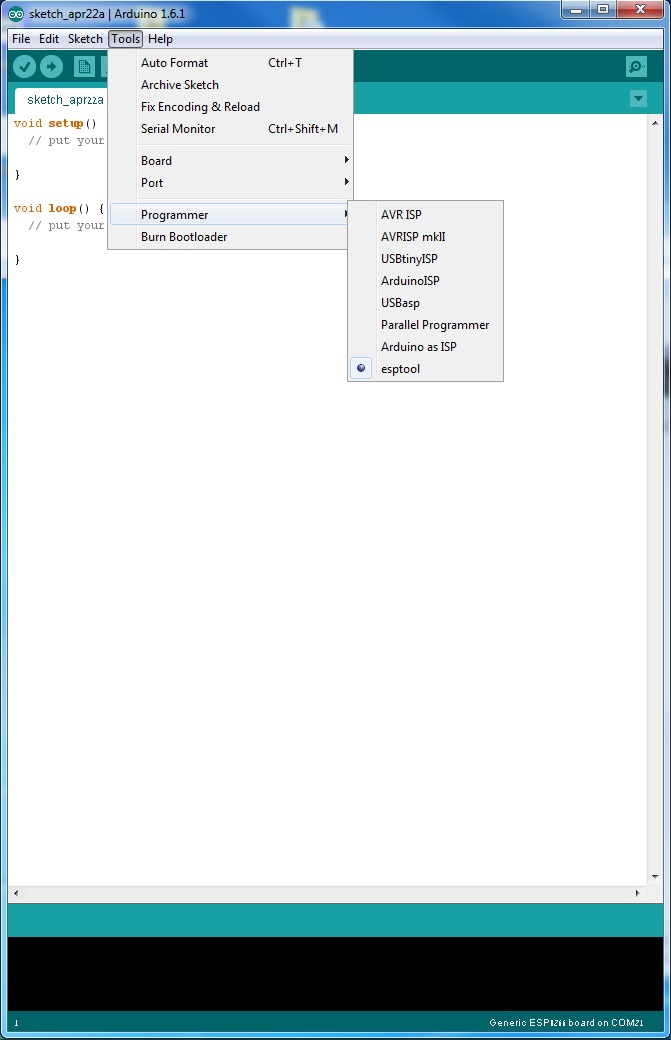This screenshot has height=1040, width=671.
Task: Open the Edit menu
Action: coord(49,38)
